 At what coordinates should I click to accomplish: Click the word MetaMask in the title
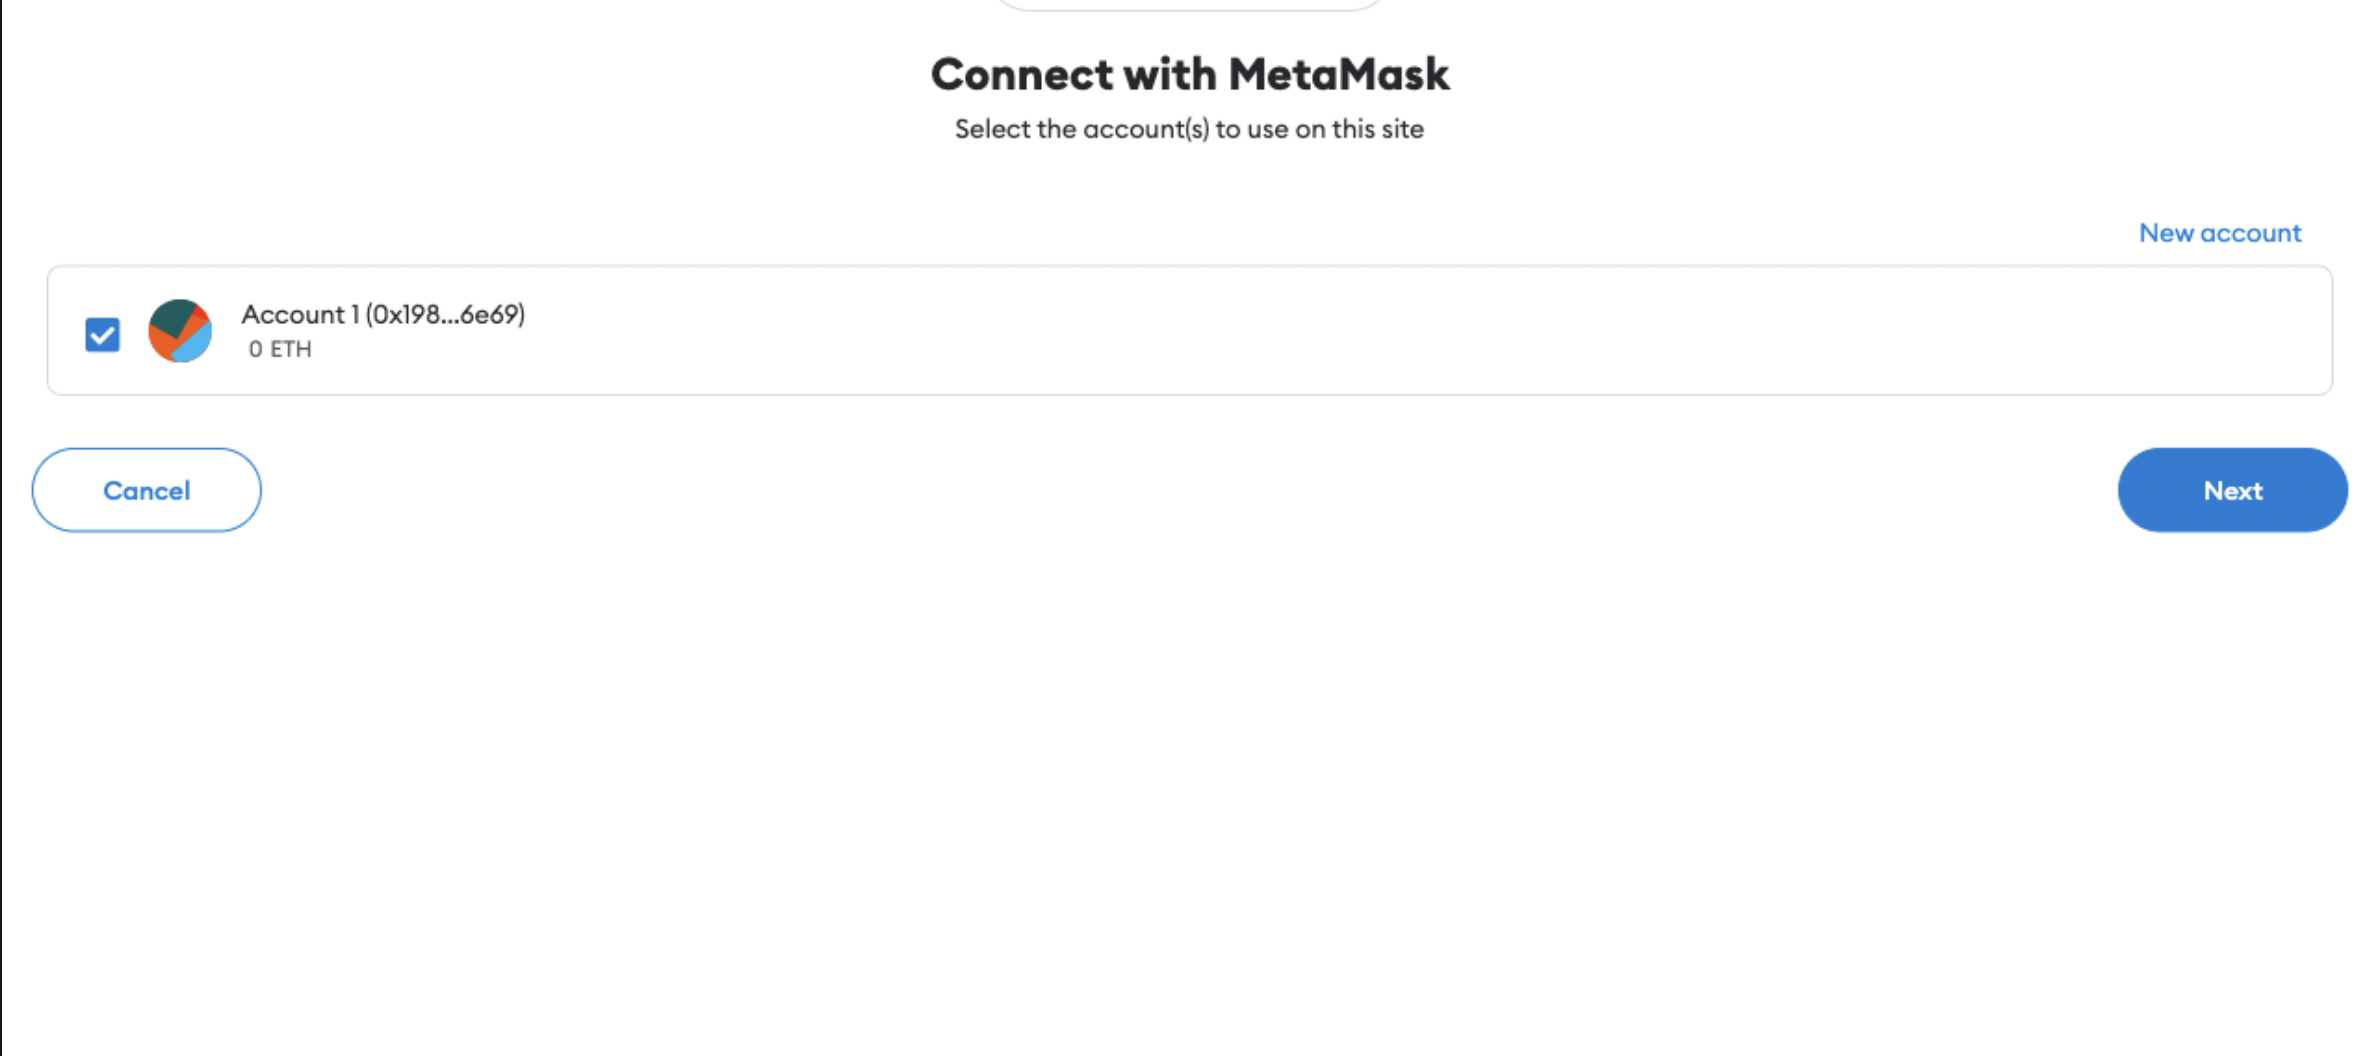tap(1339, 74)
